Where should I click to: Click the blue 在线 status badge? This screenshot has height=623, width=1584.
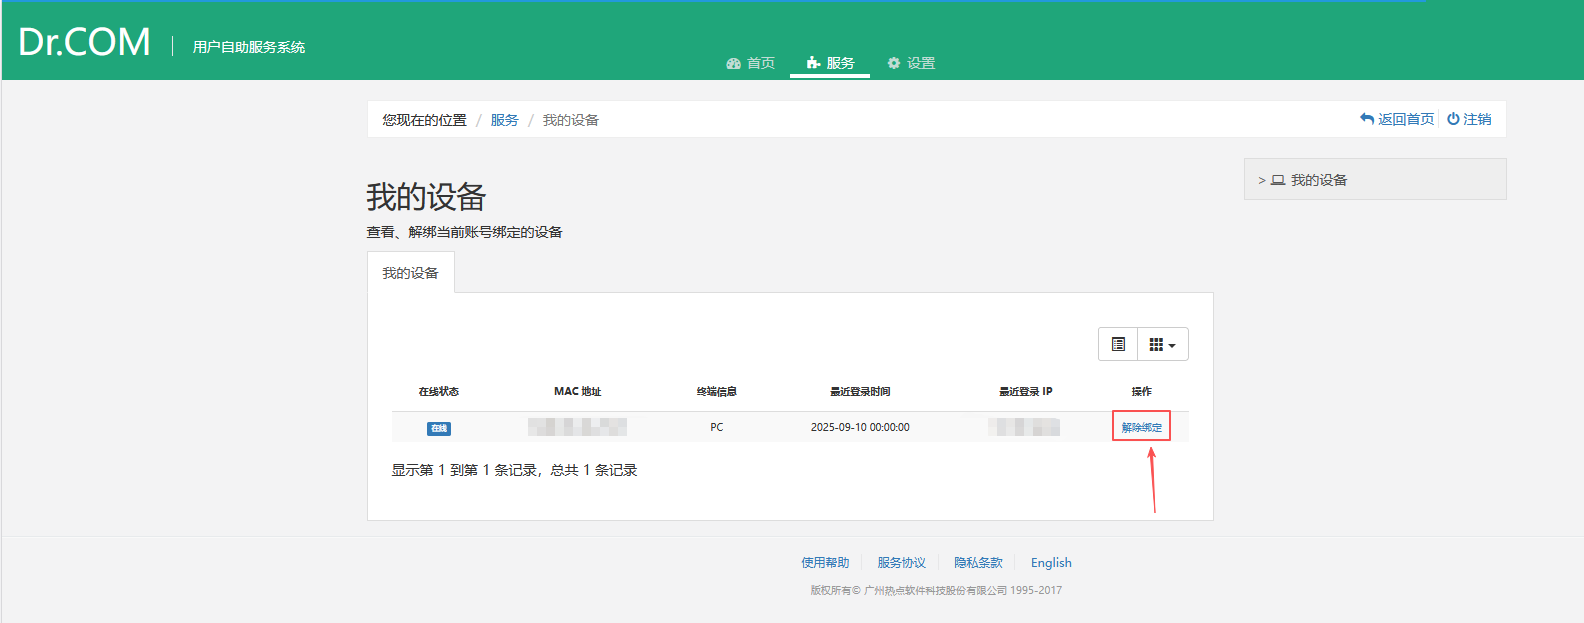(x=439, y=428)
